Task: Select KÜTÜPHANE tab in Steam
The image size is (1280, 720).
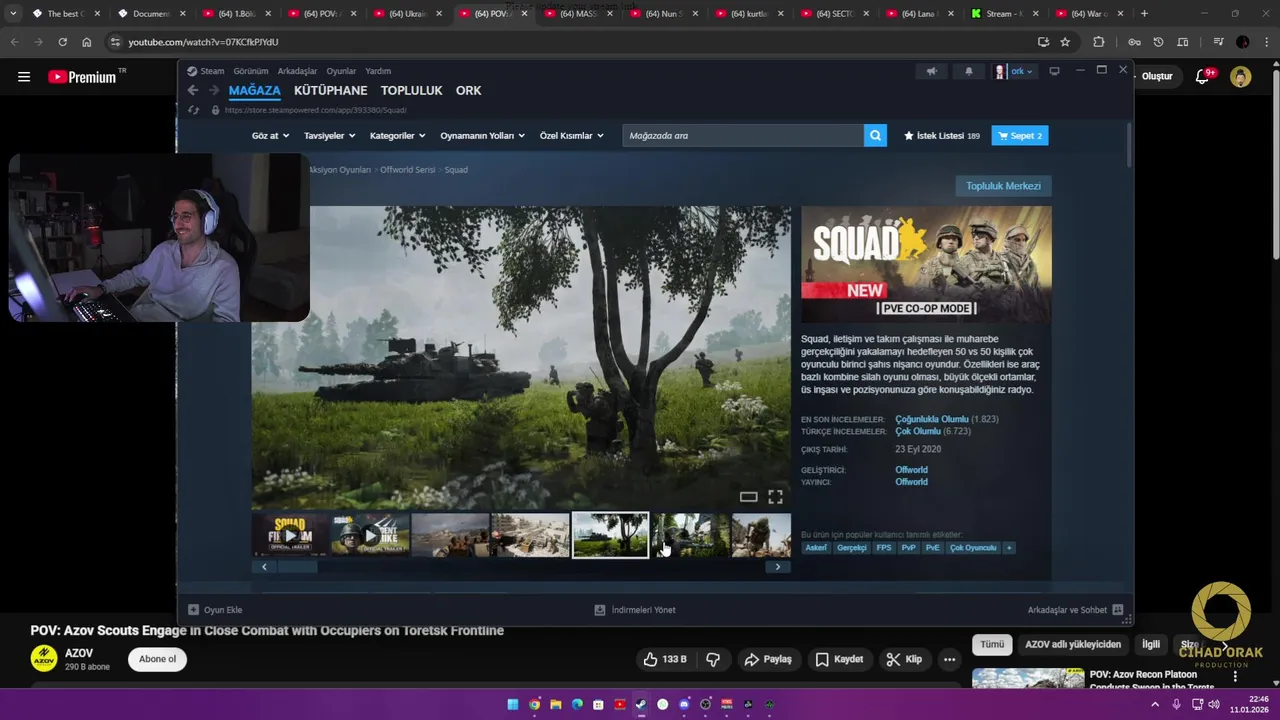Action: pos(330,90)
